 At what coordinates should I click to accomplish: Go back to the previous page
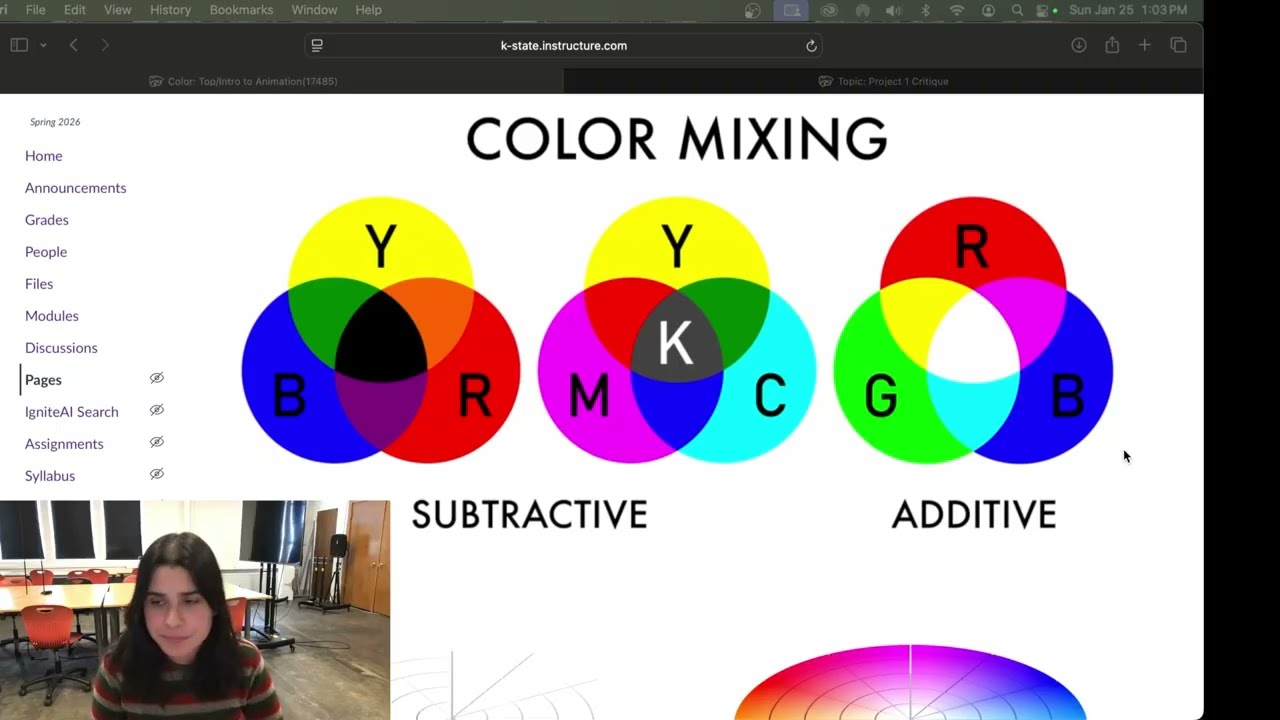73,45
